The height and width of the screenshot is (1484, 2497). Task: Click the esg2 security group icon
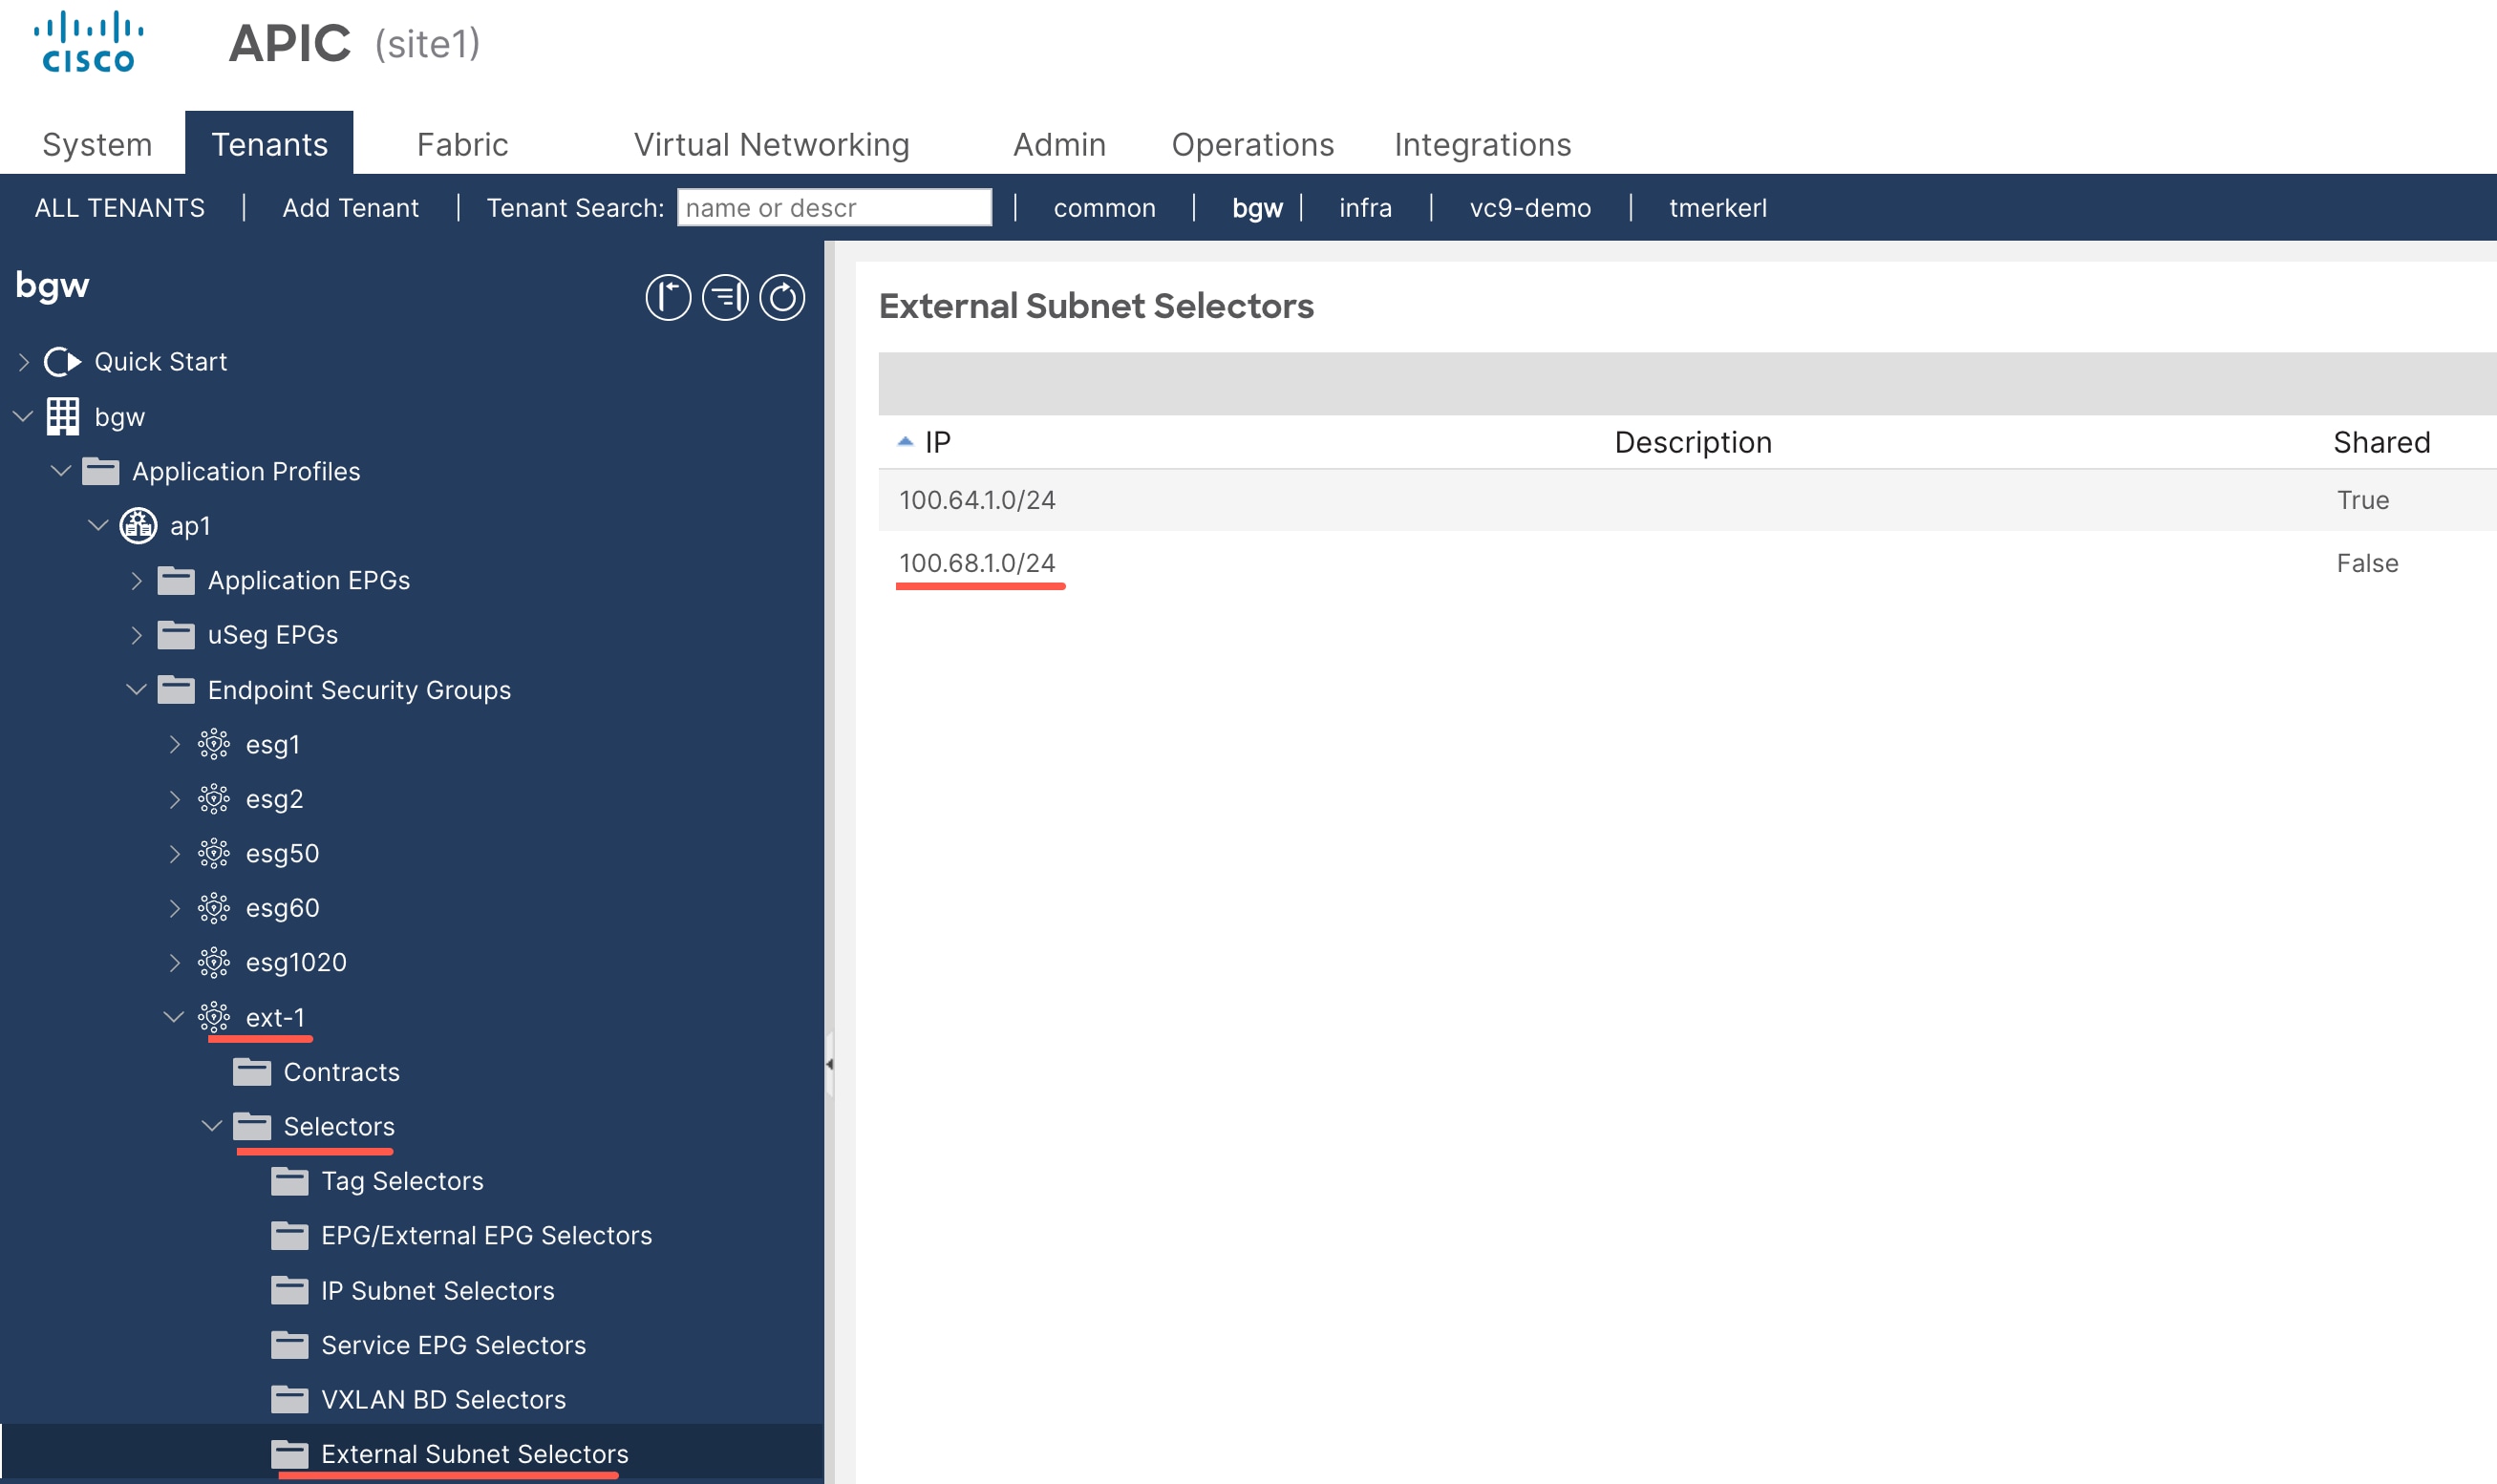214,799
